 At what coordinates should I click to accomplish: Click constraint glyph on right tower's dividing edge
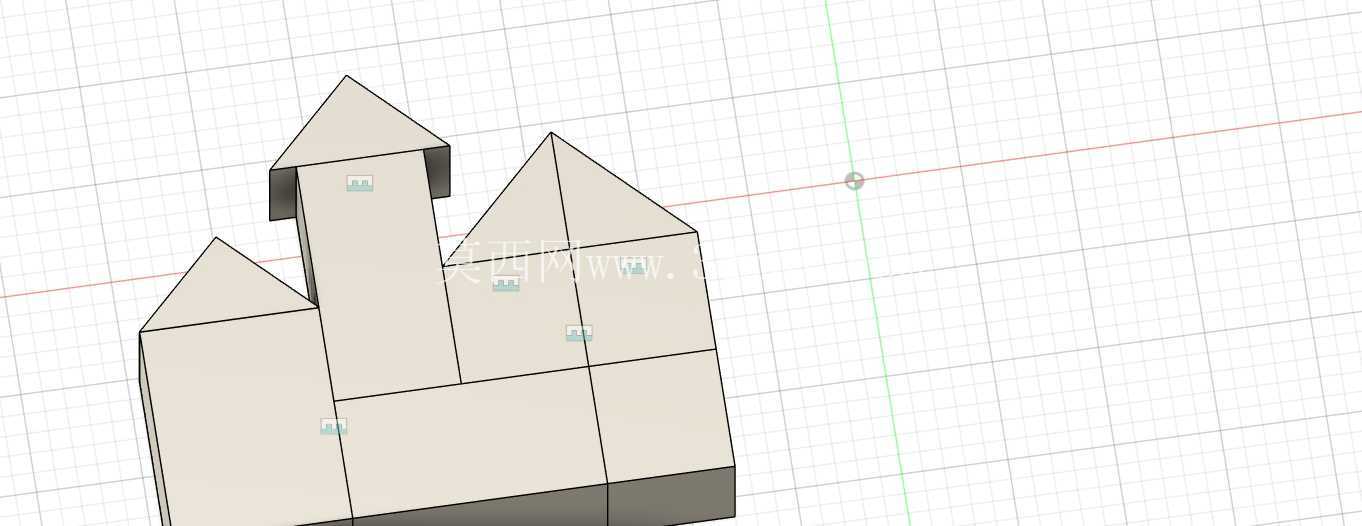click(x=579, y=333)
